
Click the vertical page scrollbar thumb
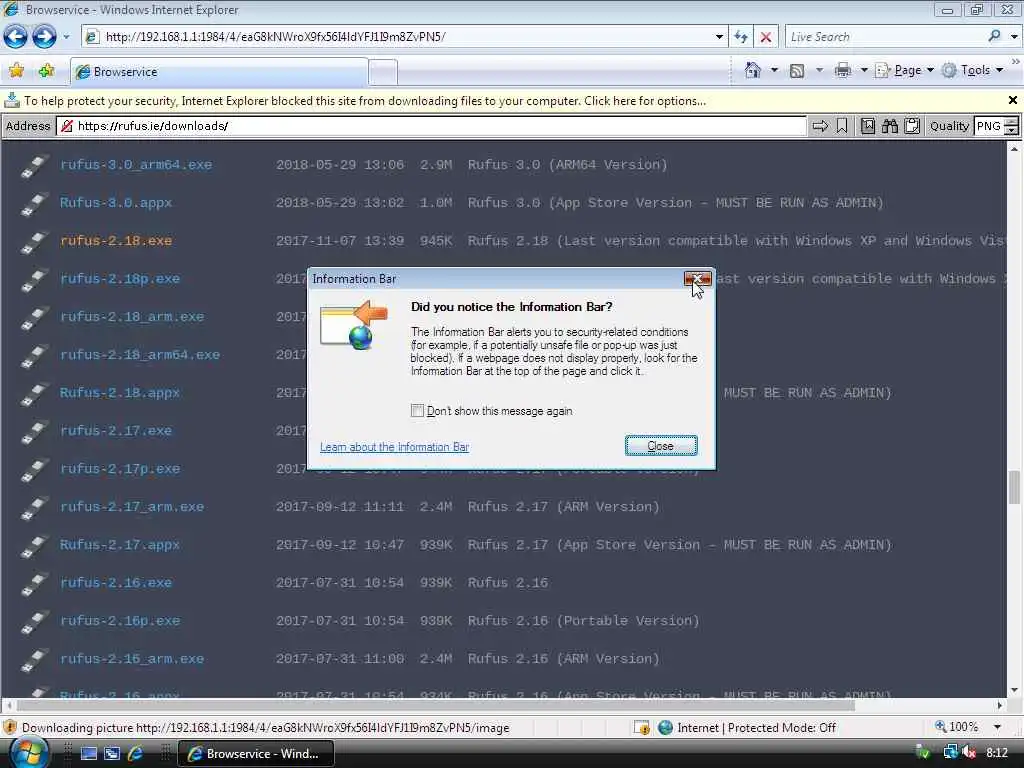tap(1014, 487)
